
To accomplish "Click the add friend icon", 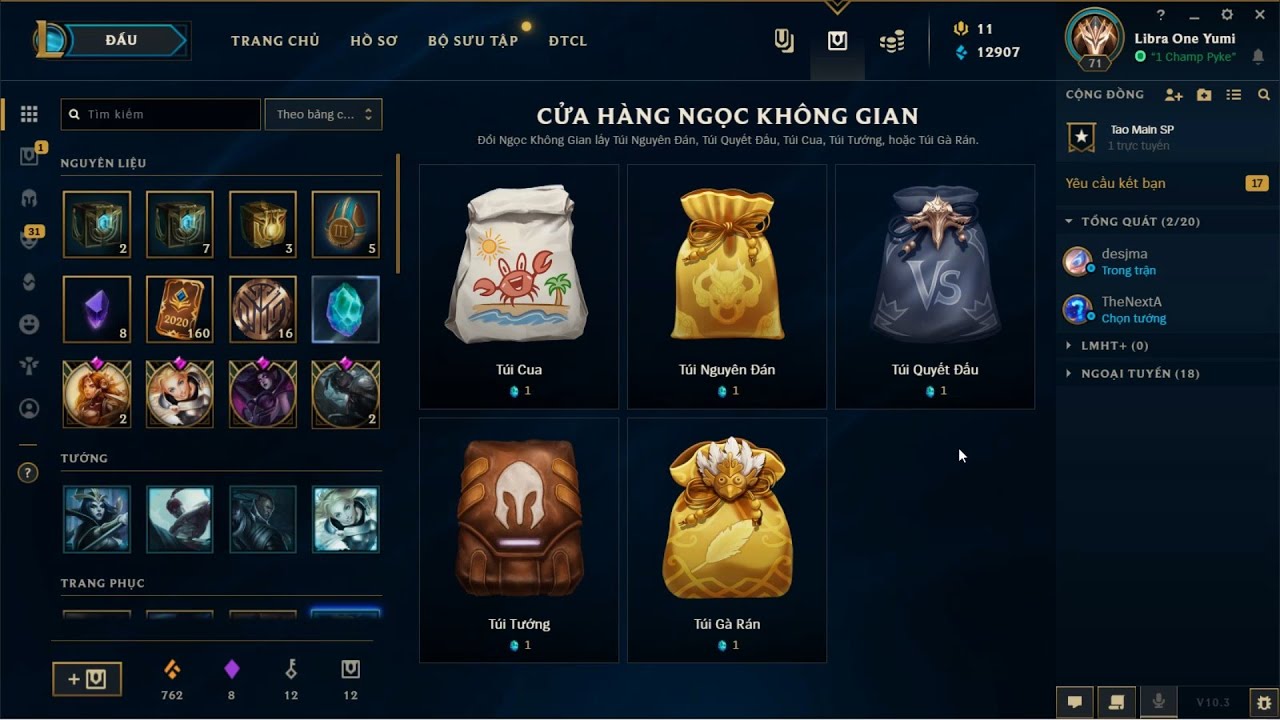I will click(x=1174, y=95).
